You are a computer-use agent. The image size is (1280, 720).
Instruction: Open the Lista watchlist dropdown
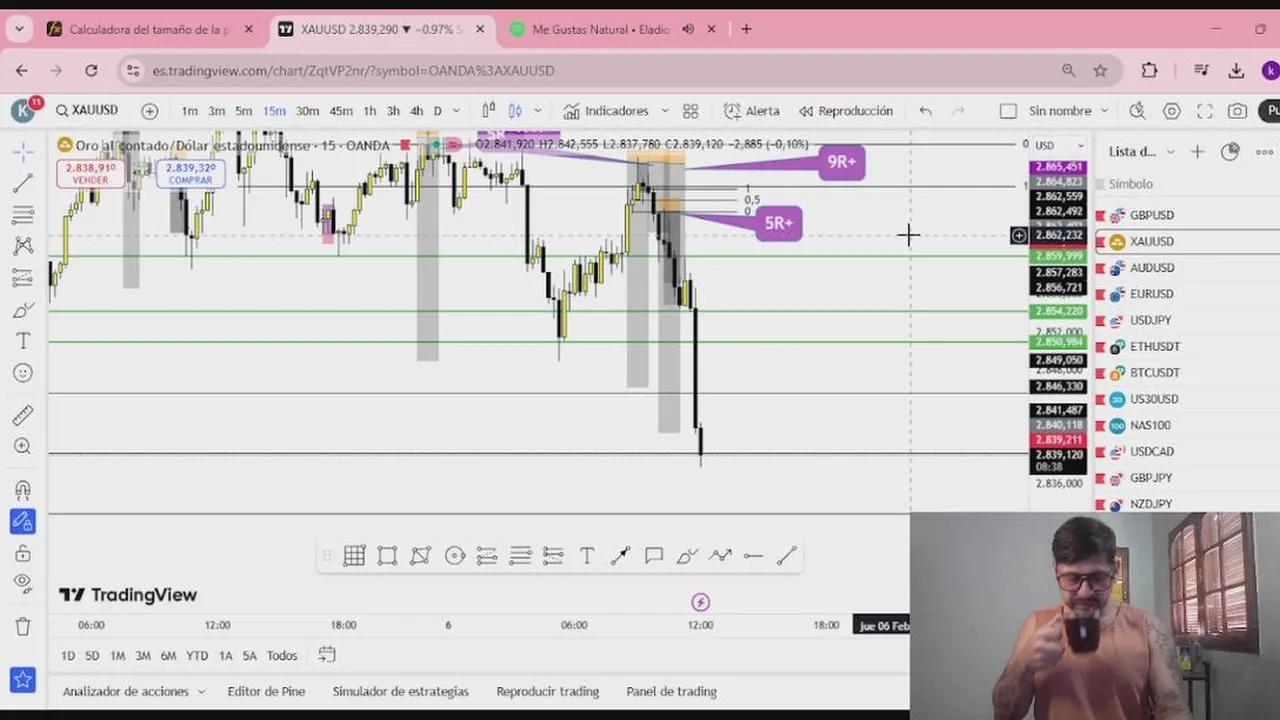click(1141, 152)
